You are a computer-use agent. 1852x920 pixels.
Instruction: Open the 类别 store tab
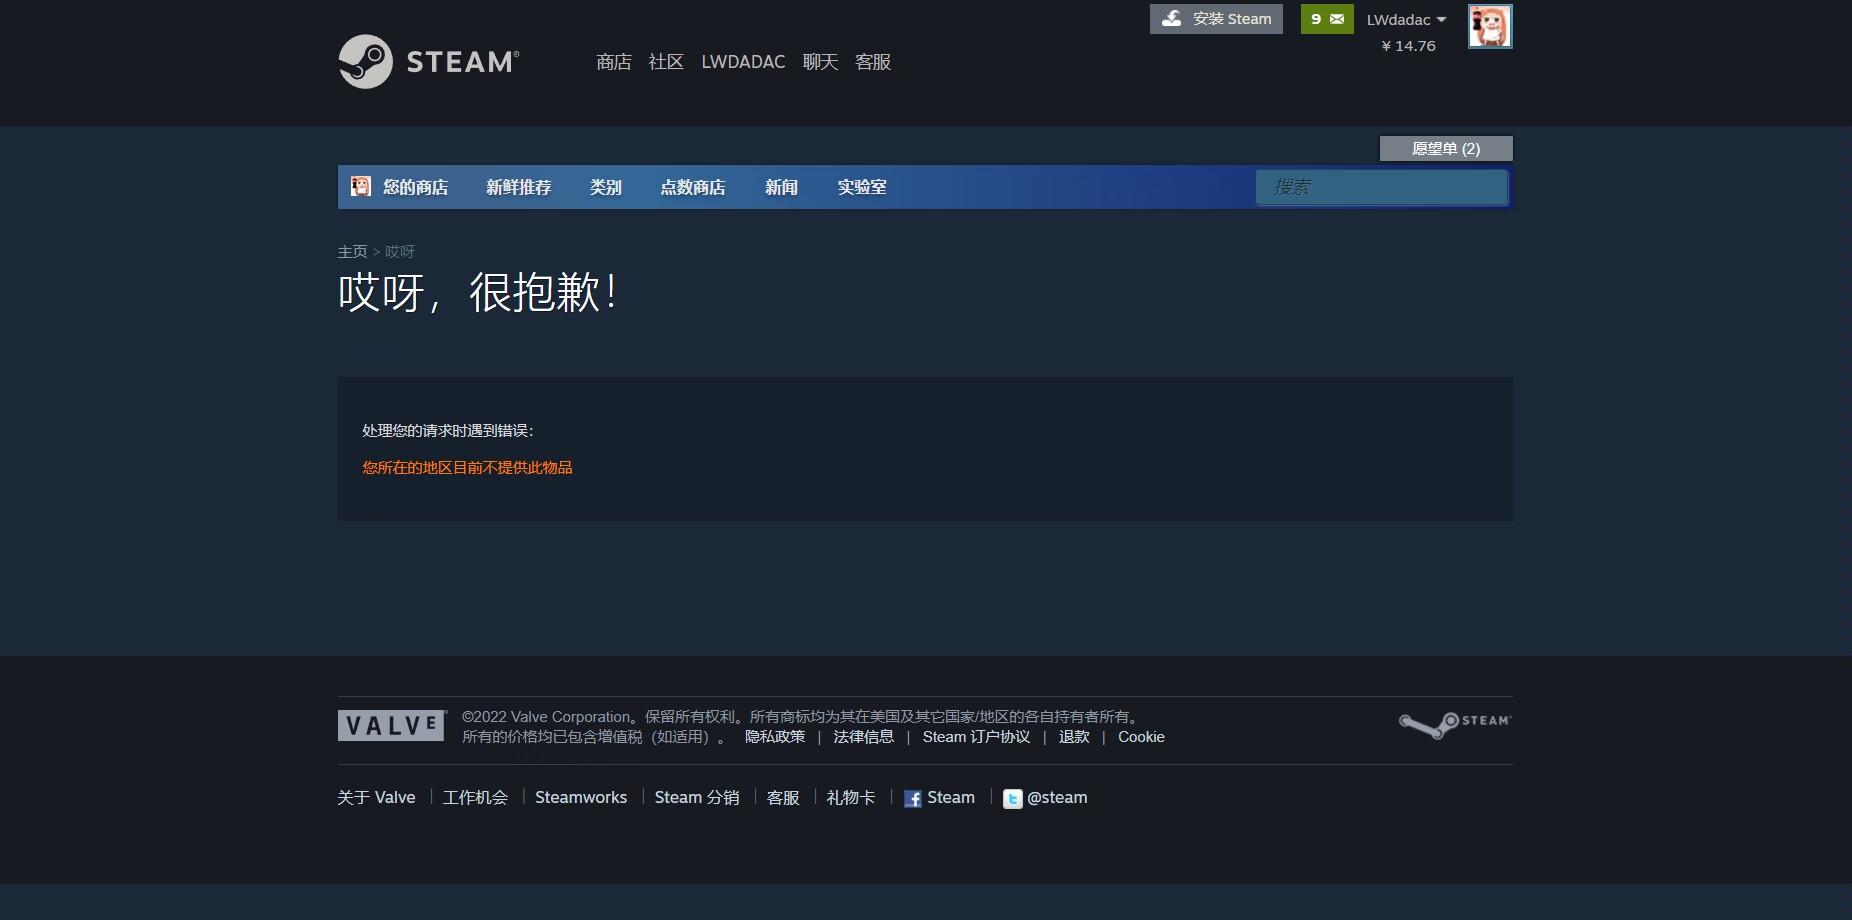[606, 187]
